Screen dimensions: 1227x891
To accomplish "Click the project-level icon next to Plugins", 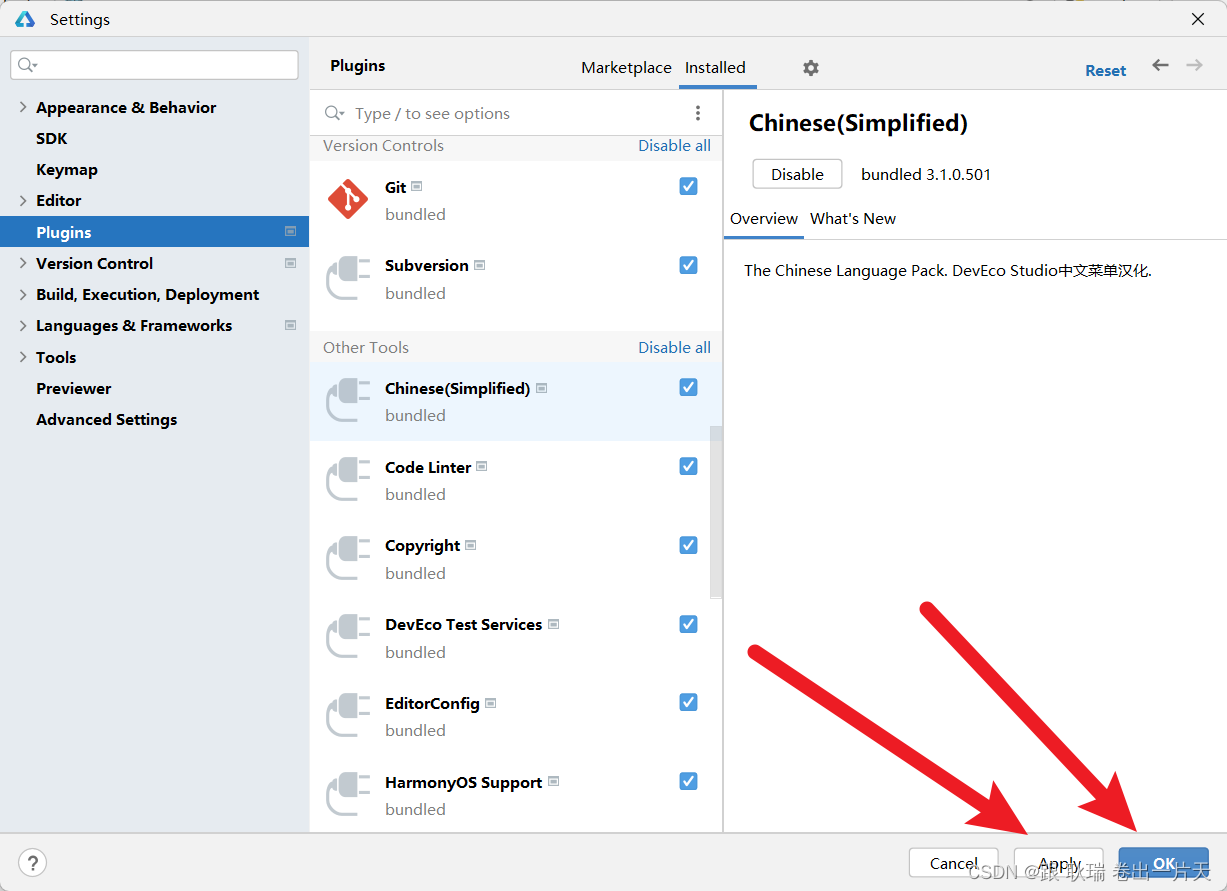I will [x=290, y=231].
